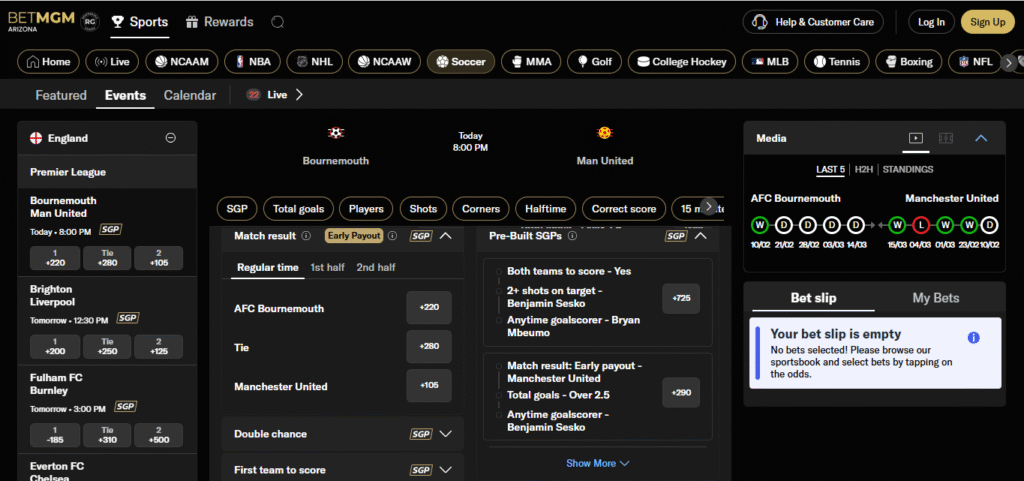Click the Sign Up button
Image resolution: width=1024 pixels, height=481 pixels.
pos(987,22)
